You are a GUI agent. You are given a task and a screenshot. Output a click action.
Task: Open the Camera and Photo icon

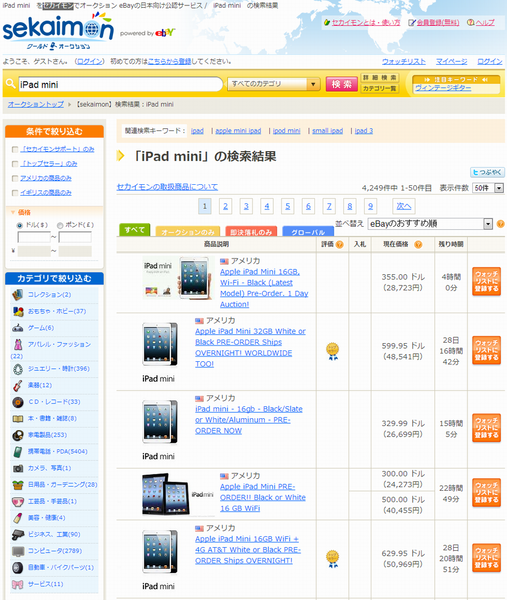(18, 468)
